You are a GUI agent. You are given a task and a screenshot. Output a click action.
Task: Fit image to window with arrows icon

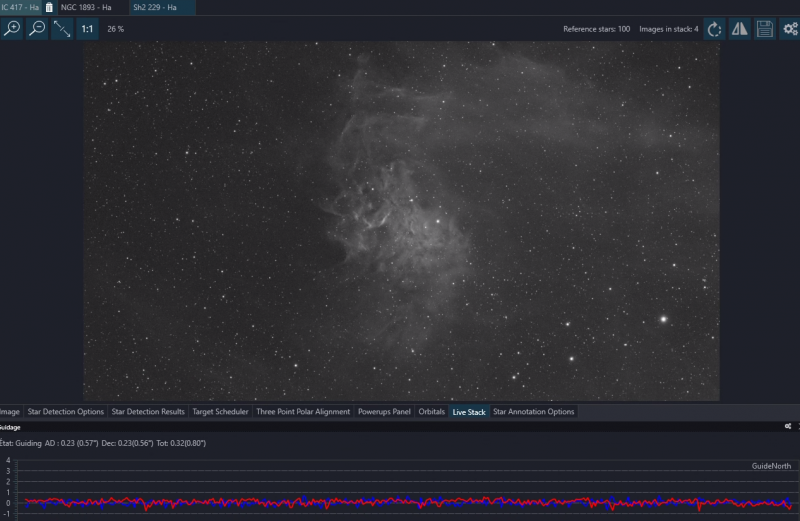click(62, 29)
